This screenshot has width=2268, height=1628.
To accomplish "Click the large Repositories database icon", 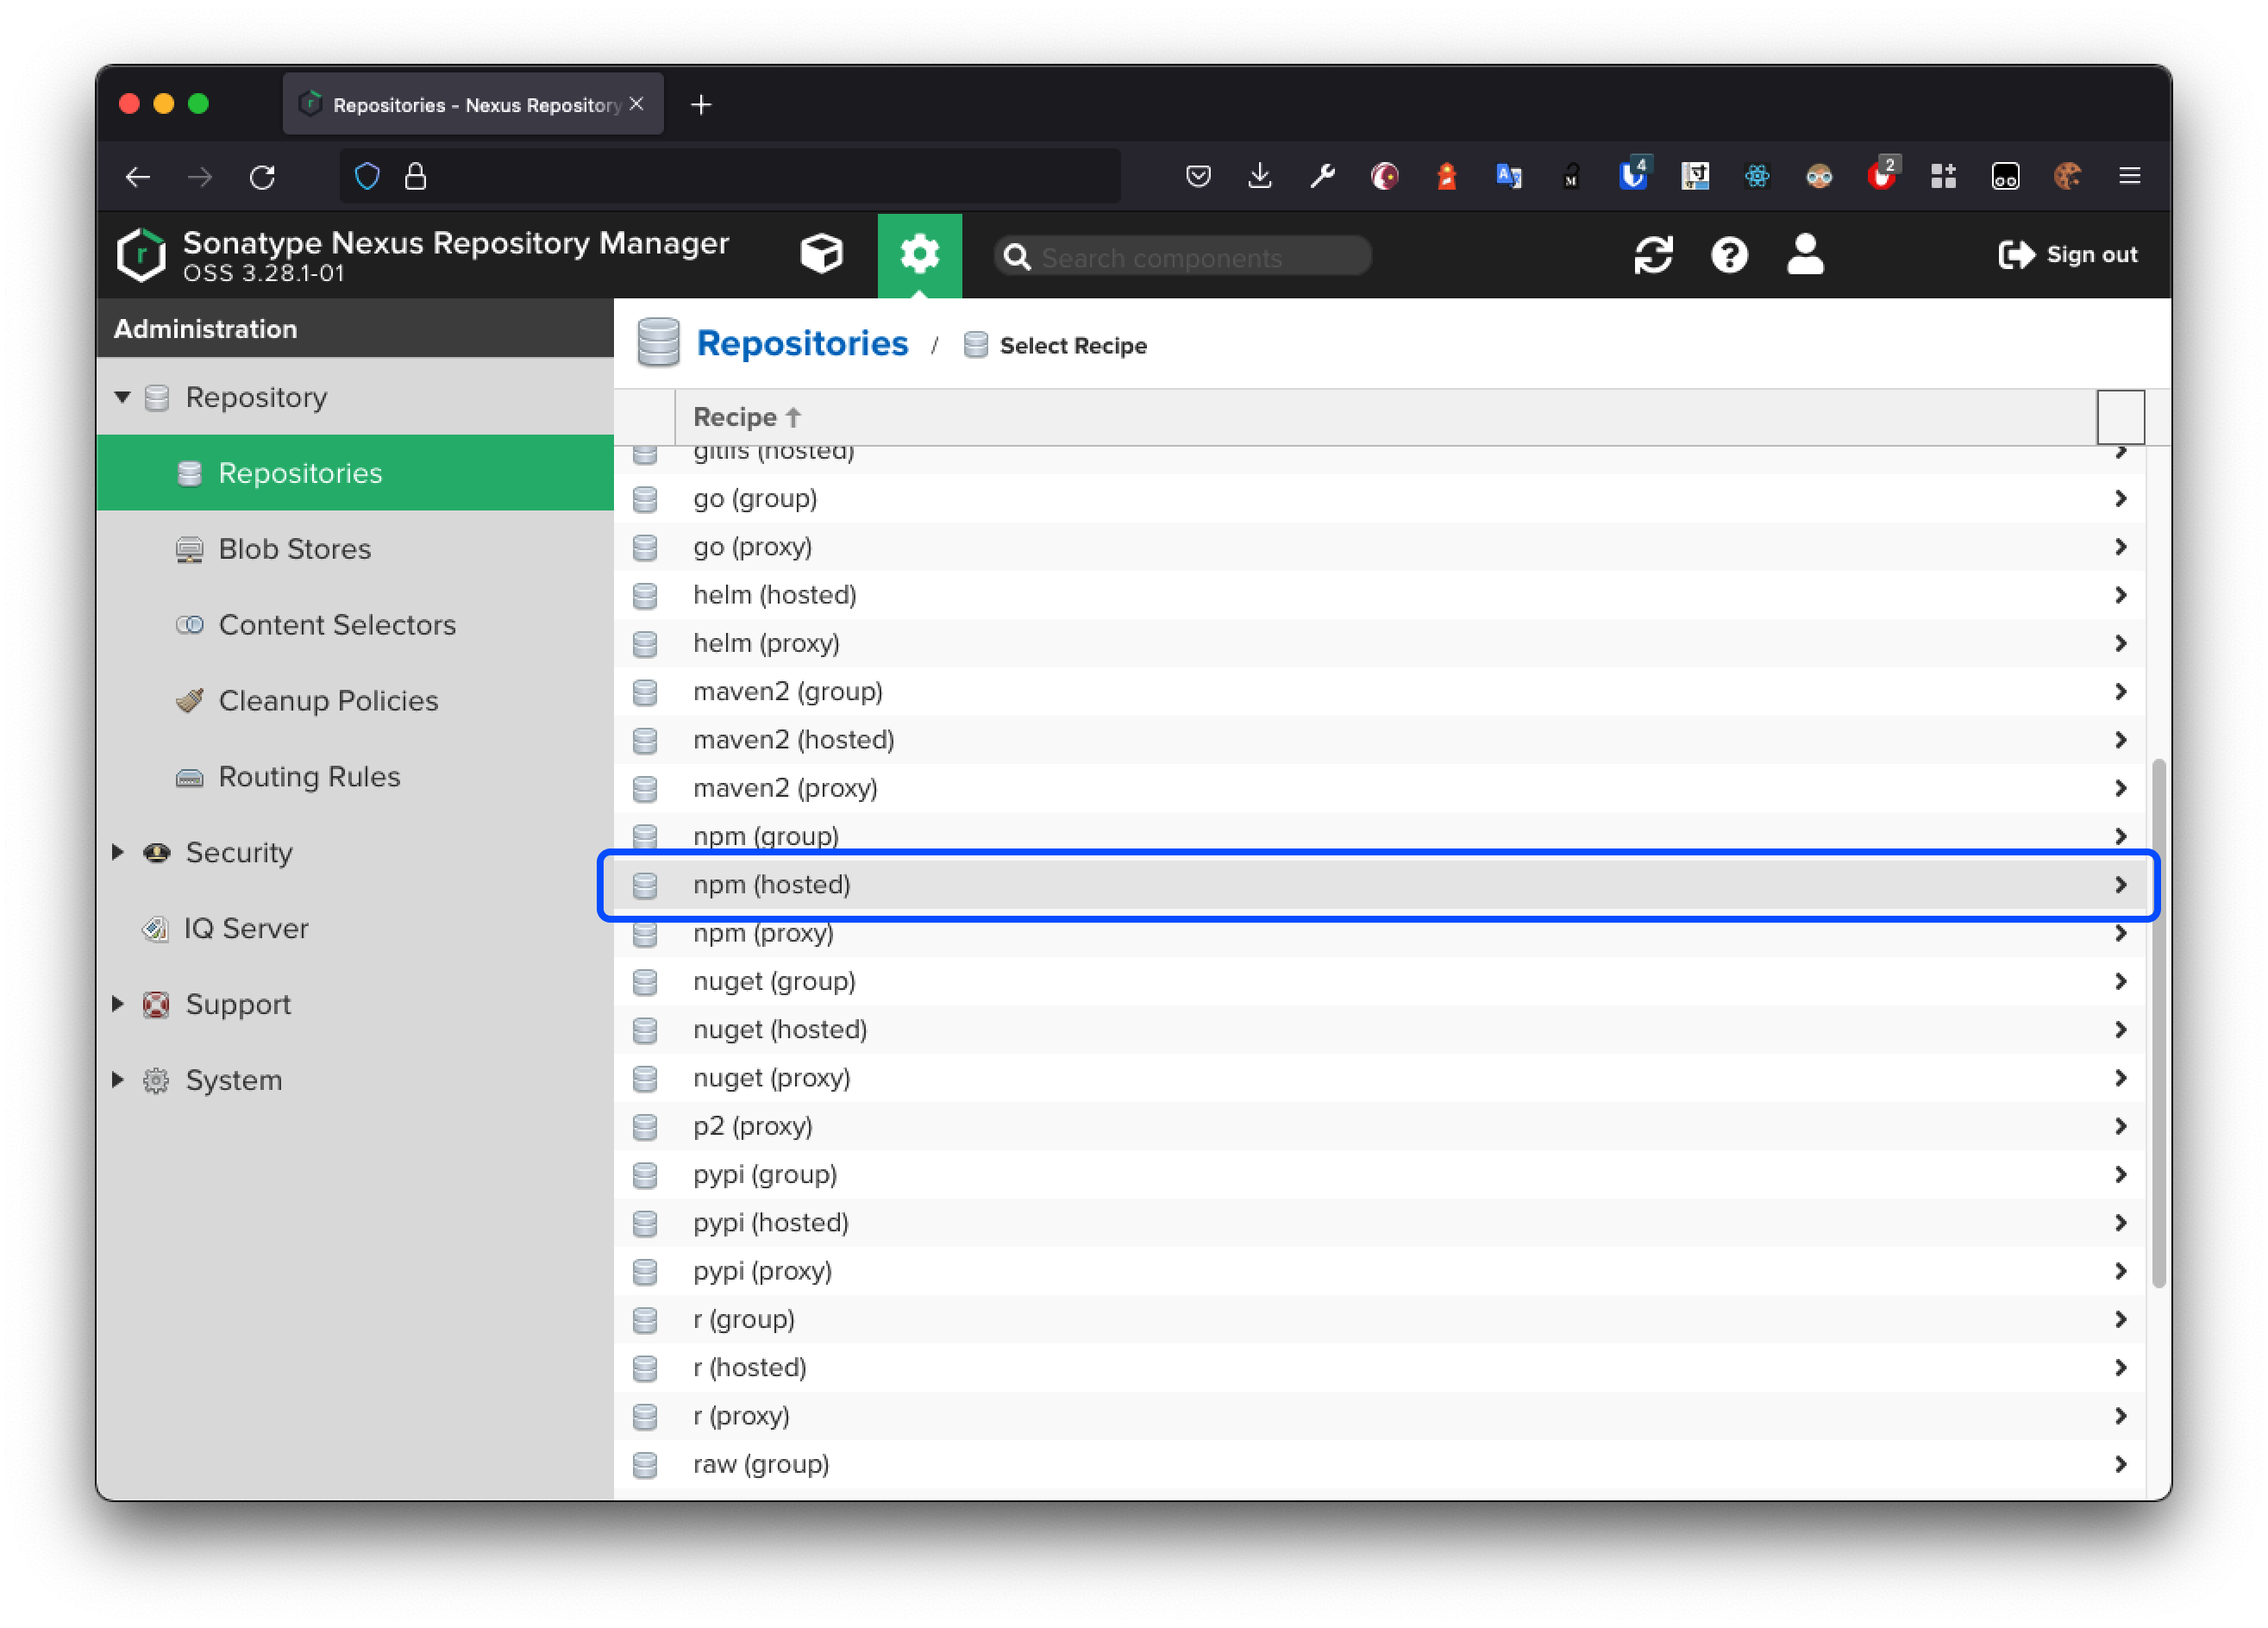I will (658, 343).
